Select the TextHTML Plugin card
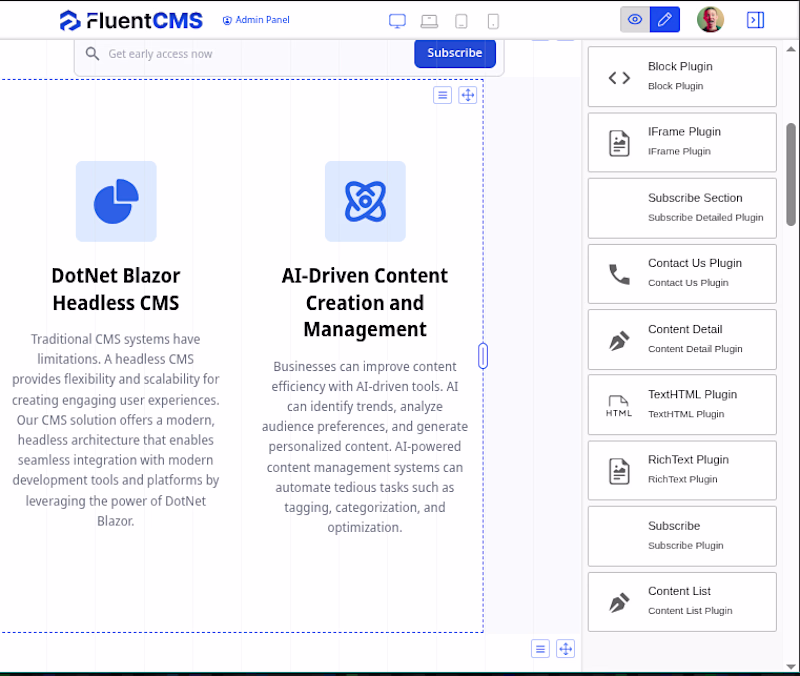This screenshot has height=676, width=800. (x=682, y=405)
